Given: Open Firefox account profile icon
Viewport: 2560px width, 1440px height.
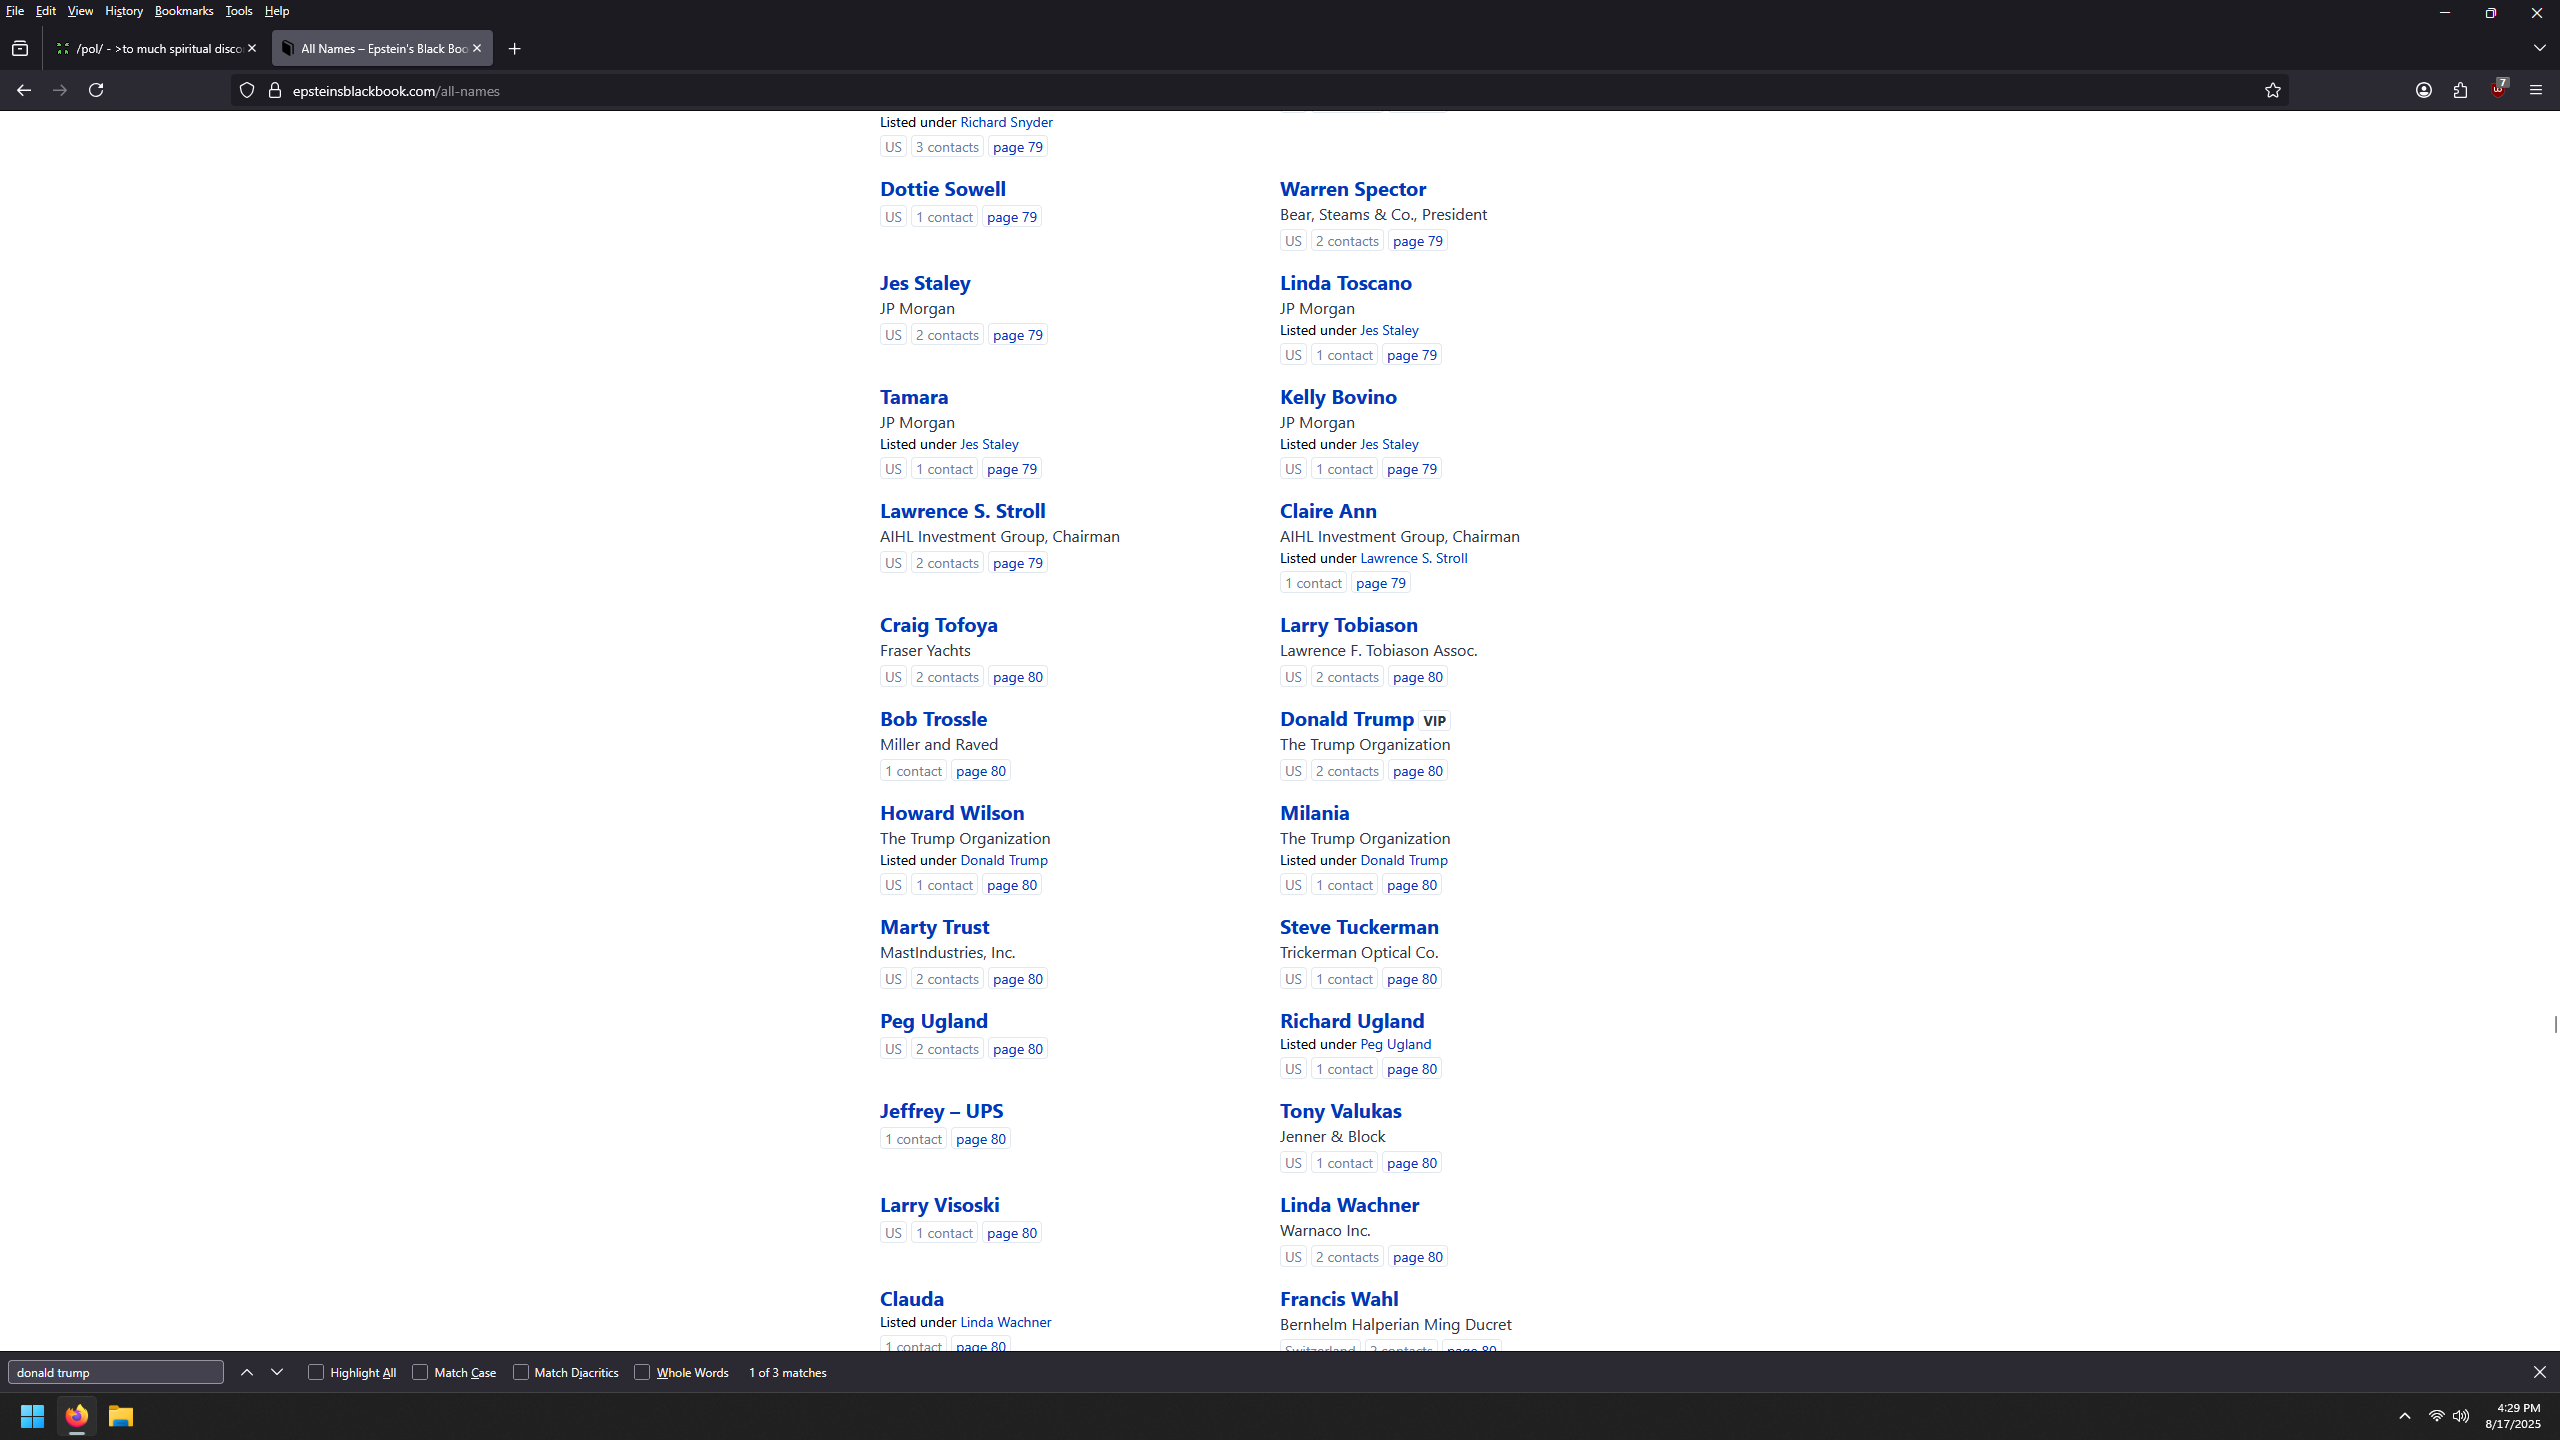Looking at the screenshot, I should pos(2423,90).
